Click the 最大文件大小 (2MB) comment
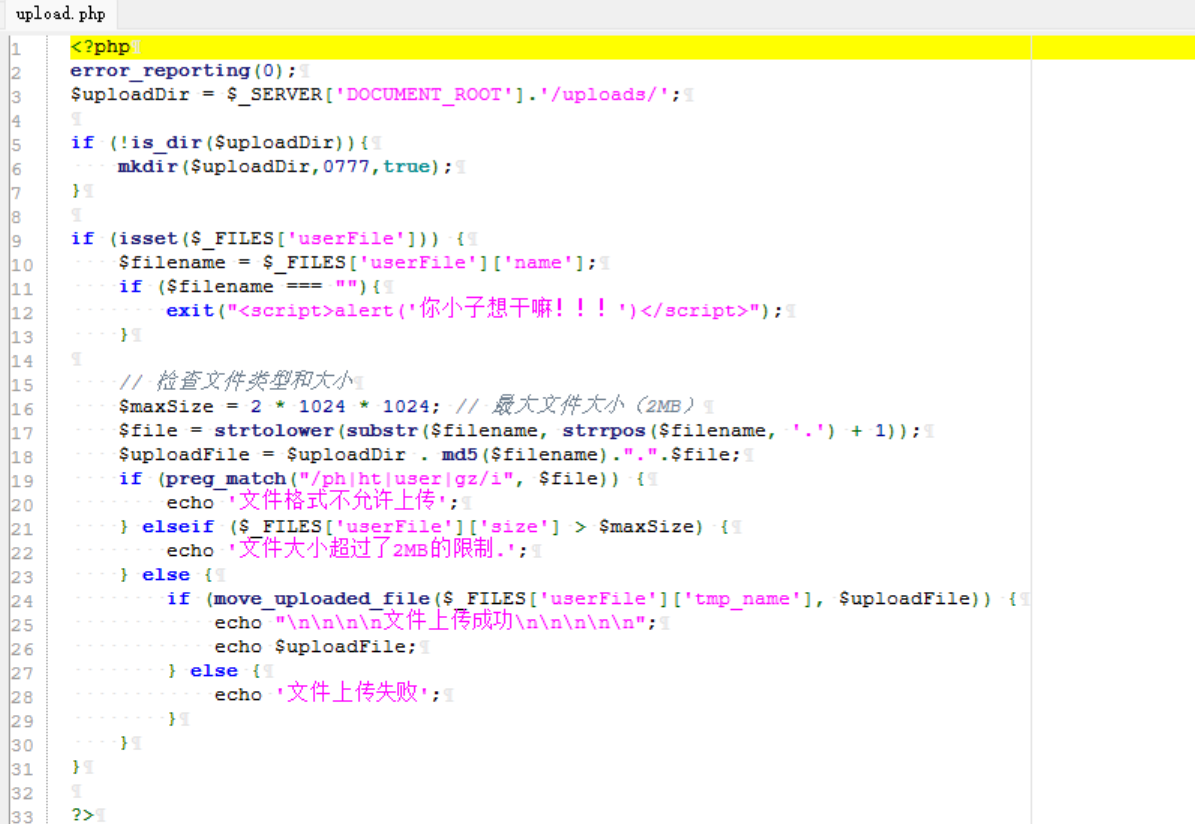 (575, 405)
